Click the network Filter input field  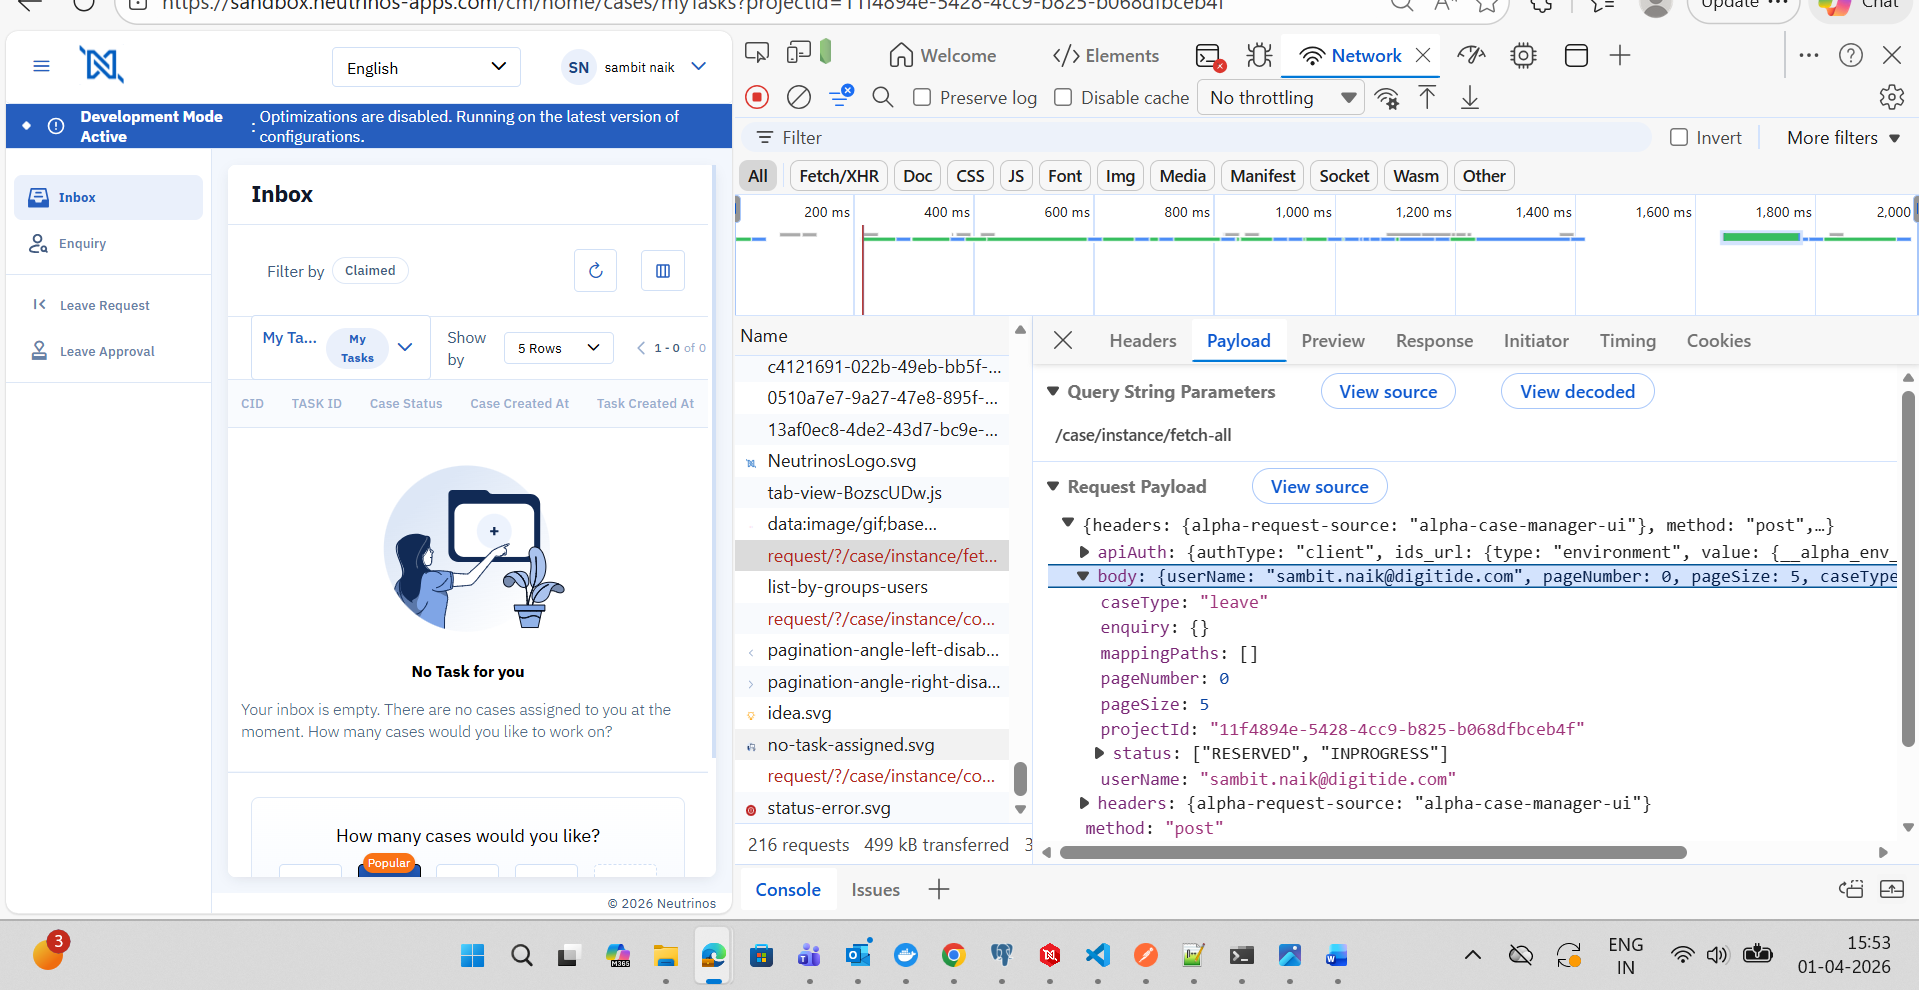click(x=1195, y=137)
